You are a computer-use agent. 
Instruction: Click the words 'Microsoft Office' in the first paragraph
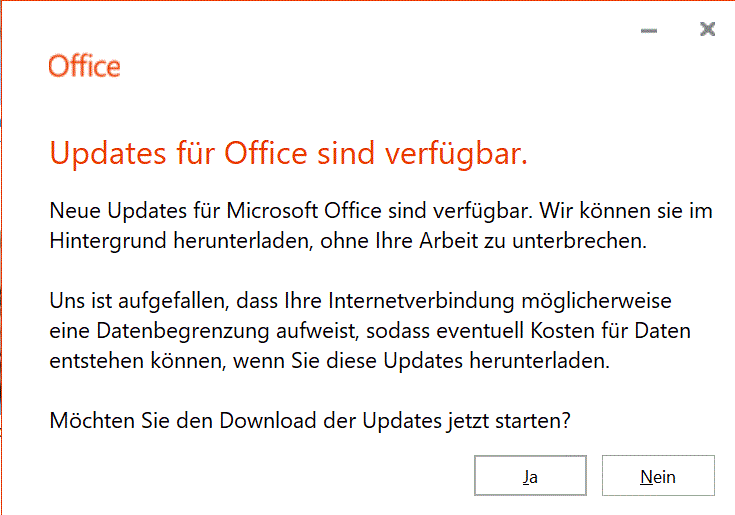[x=304, y=210]
